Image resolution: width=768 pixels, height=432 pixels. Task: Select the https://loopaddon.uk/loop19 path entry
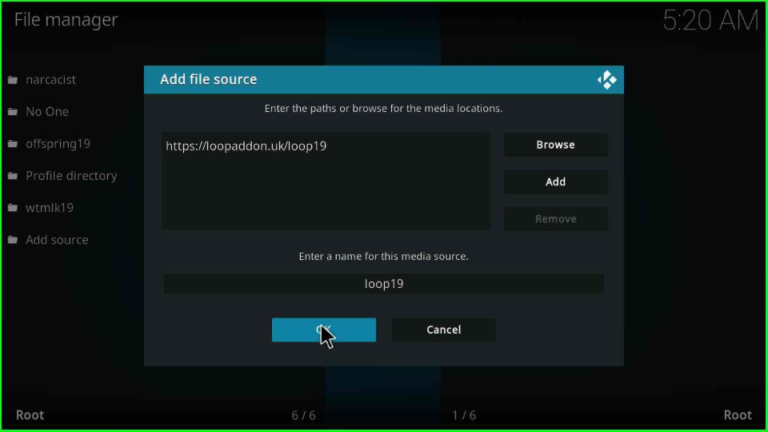click(x=246, y=146)
